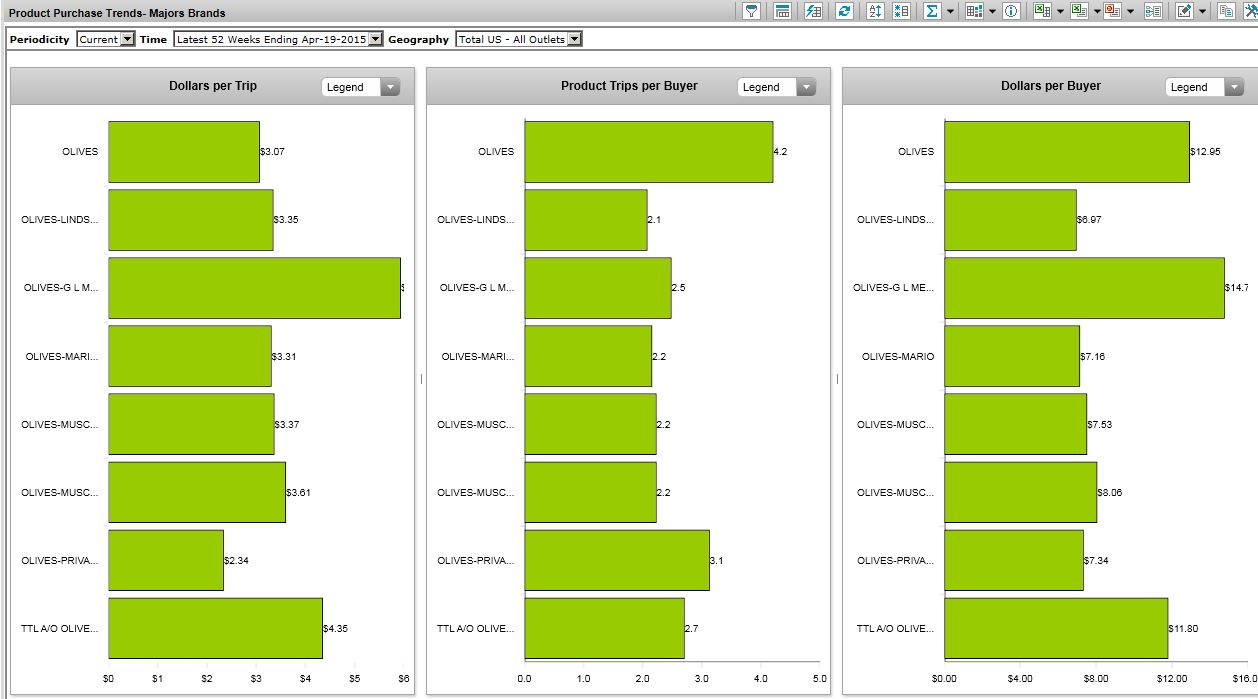Click the filter funnel icon in toolbar
This screenshot has height=699, width=1258.
click(751, 11)
